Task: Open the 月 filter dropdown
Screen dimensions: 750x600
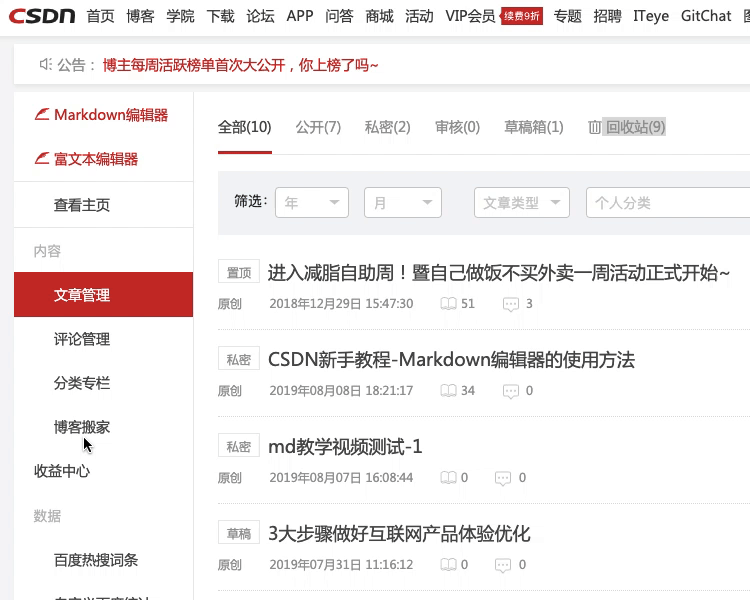Action: pyautogui.click(x=403, y=203)
